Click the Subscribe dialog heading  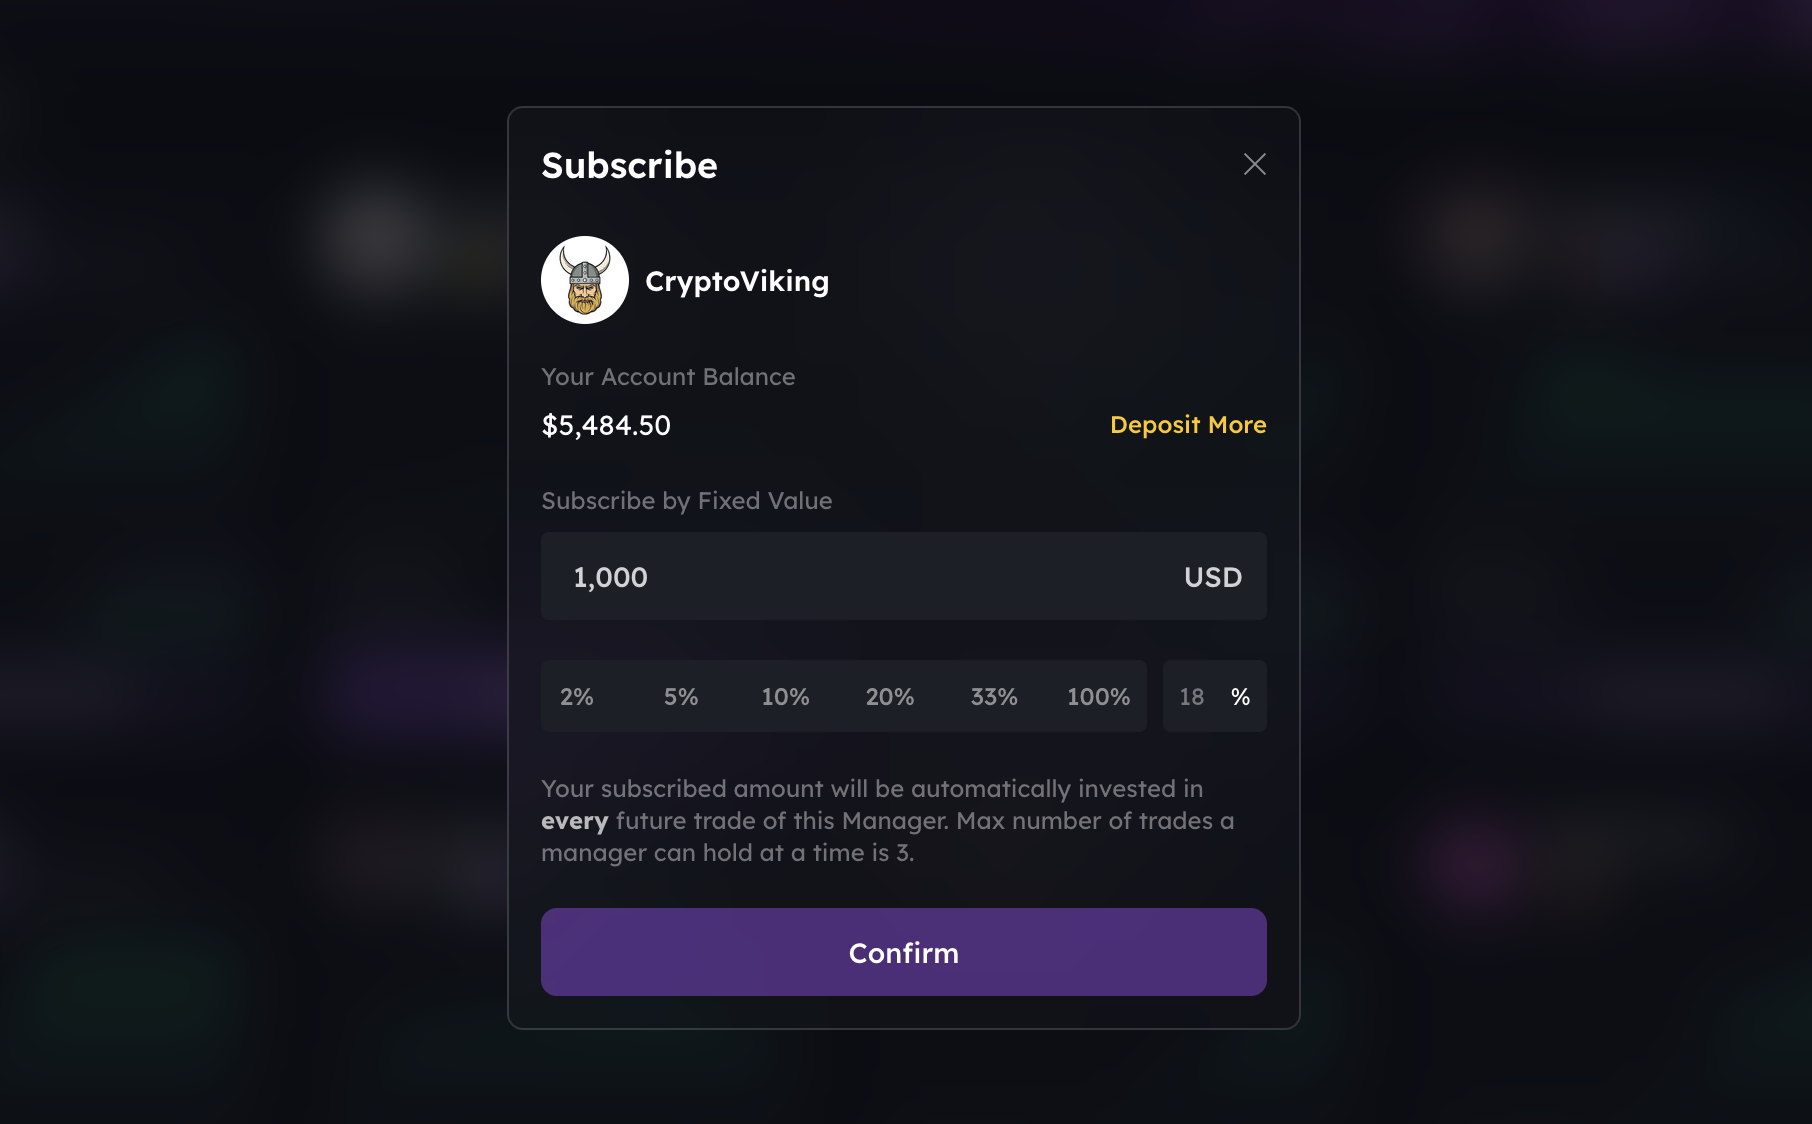629,166
